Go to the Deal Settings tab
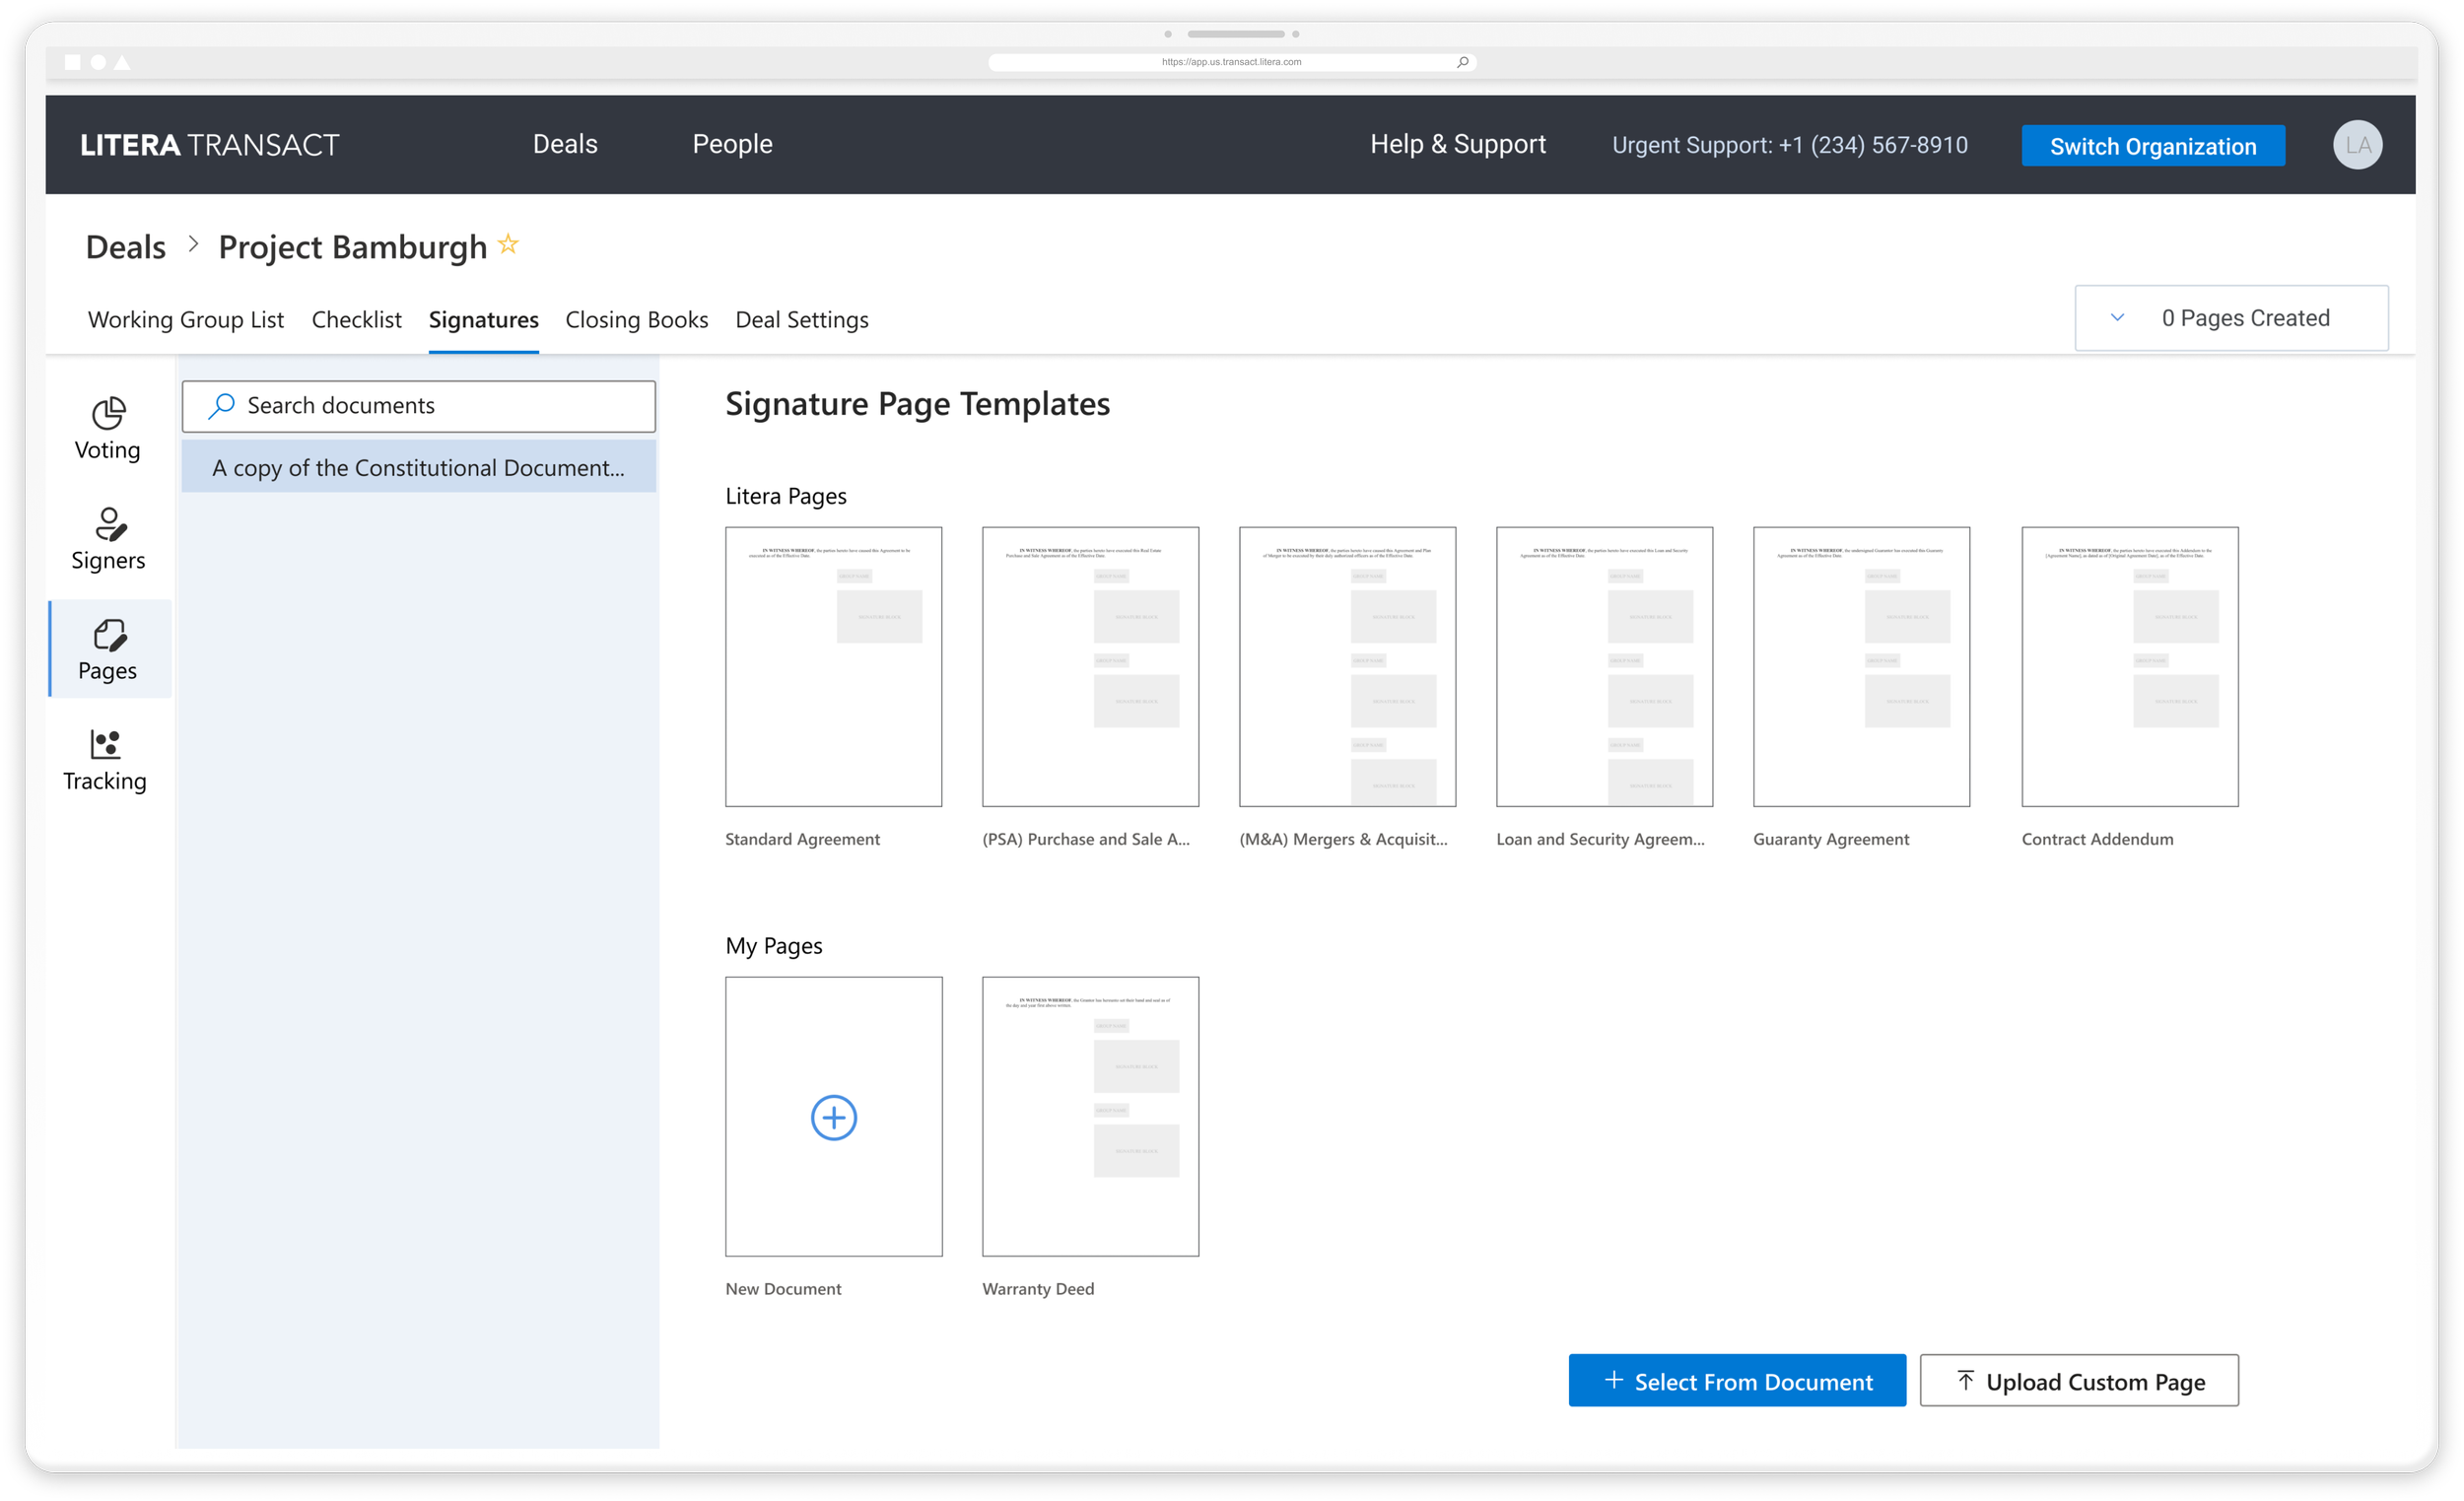Image resolution: width=2464 pixels, height=1501 pixels. click(x=801, y=320)
